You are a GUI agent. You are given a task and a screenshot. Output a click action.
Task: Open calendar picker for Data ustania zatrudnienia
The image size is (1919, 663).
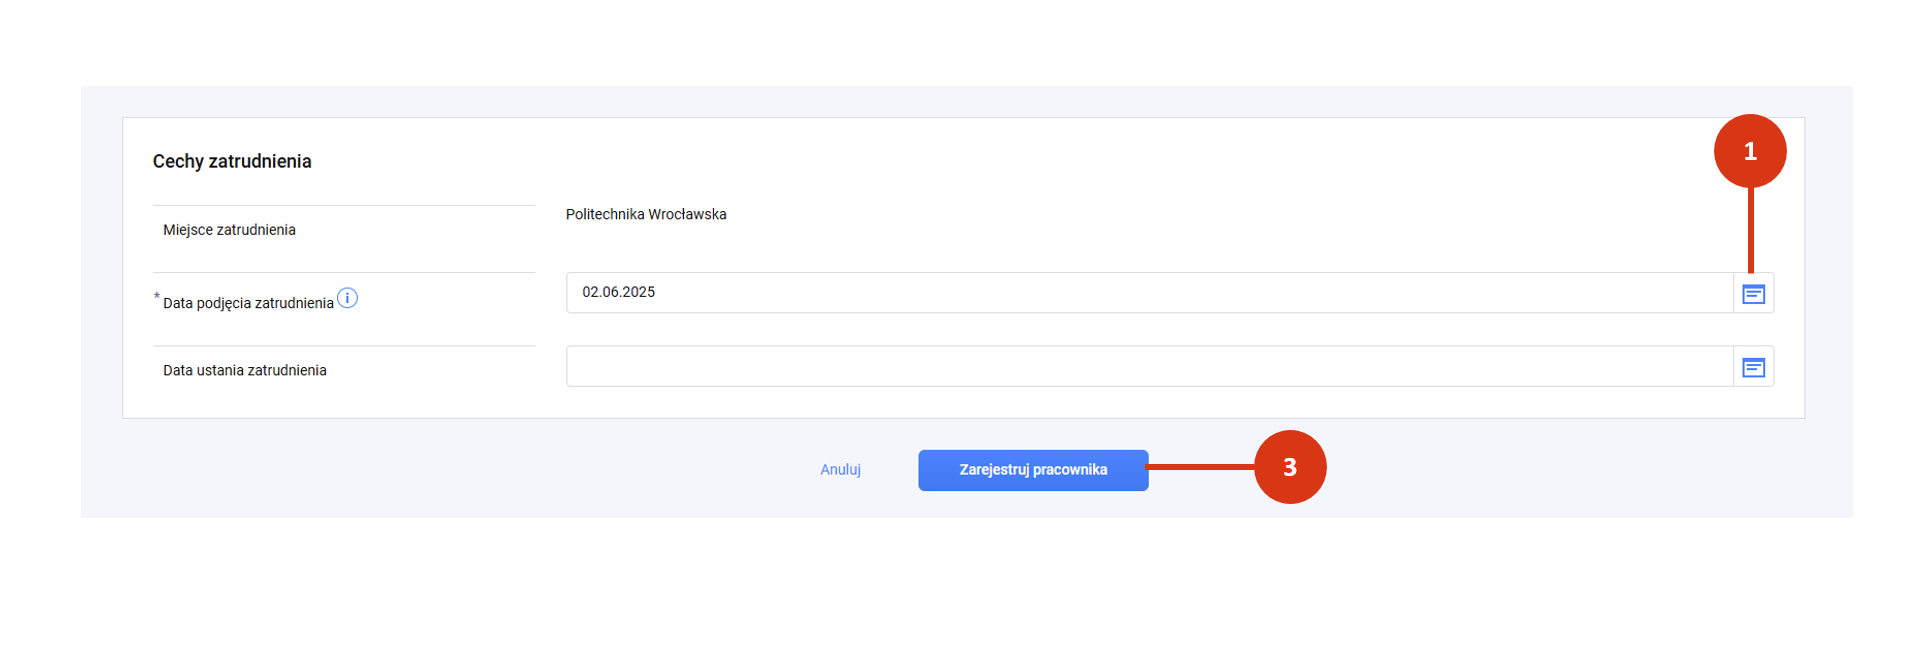(1753, 367)
